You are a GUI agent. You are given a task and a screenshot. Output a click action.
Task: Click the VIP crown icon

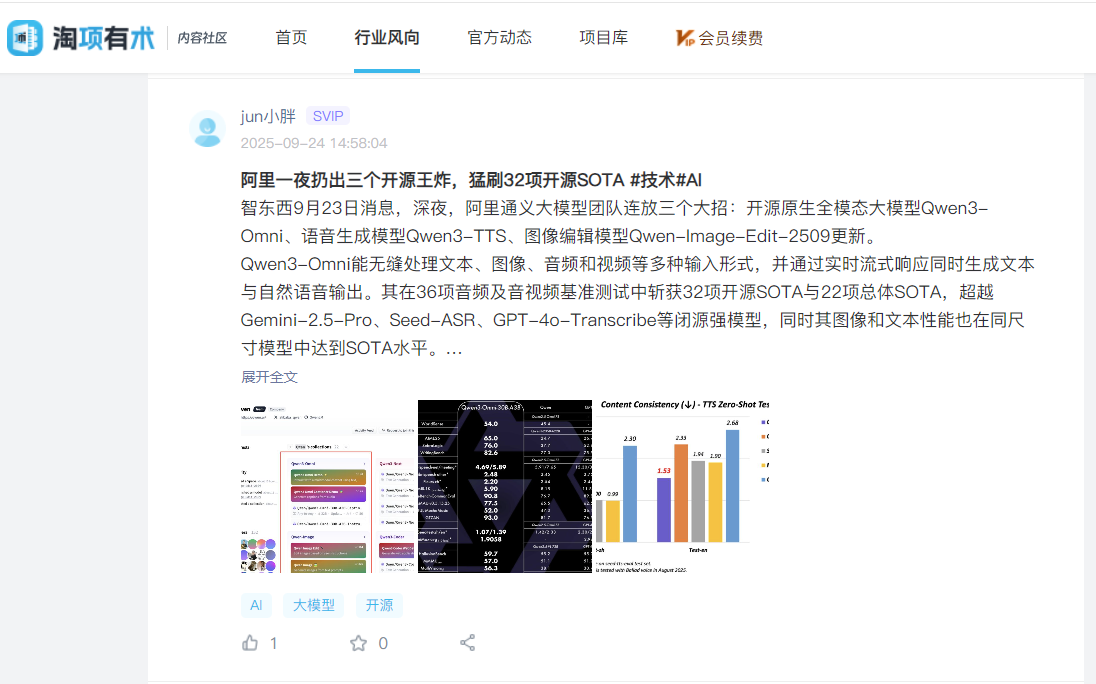685,38
